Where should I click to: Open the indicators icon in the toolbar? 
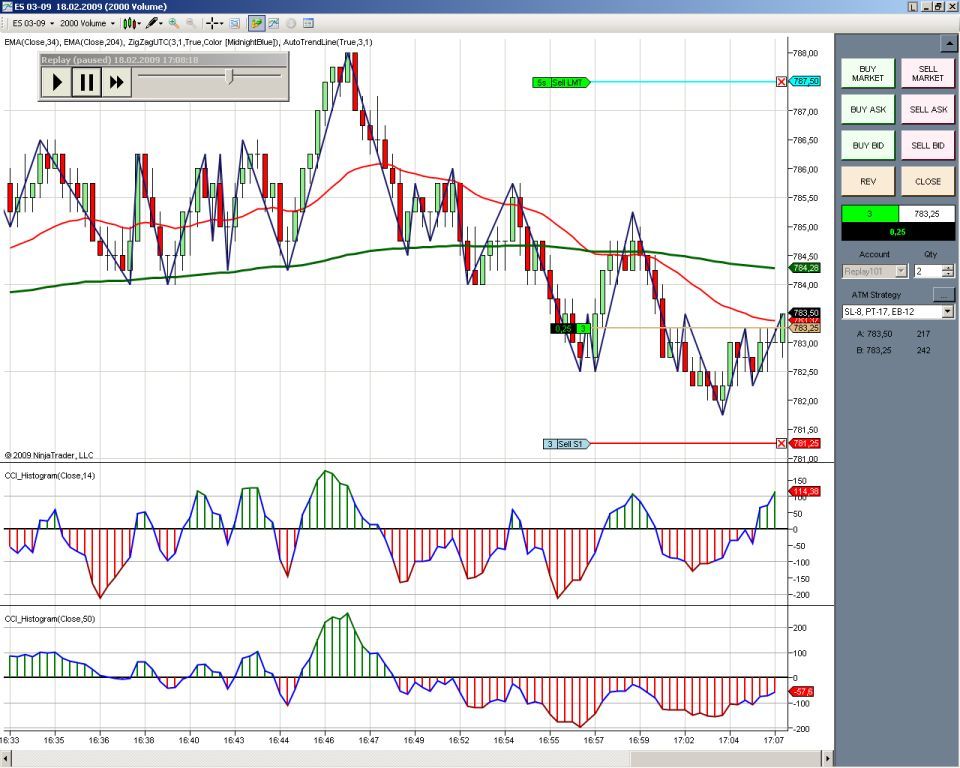pos(273,22)
